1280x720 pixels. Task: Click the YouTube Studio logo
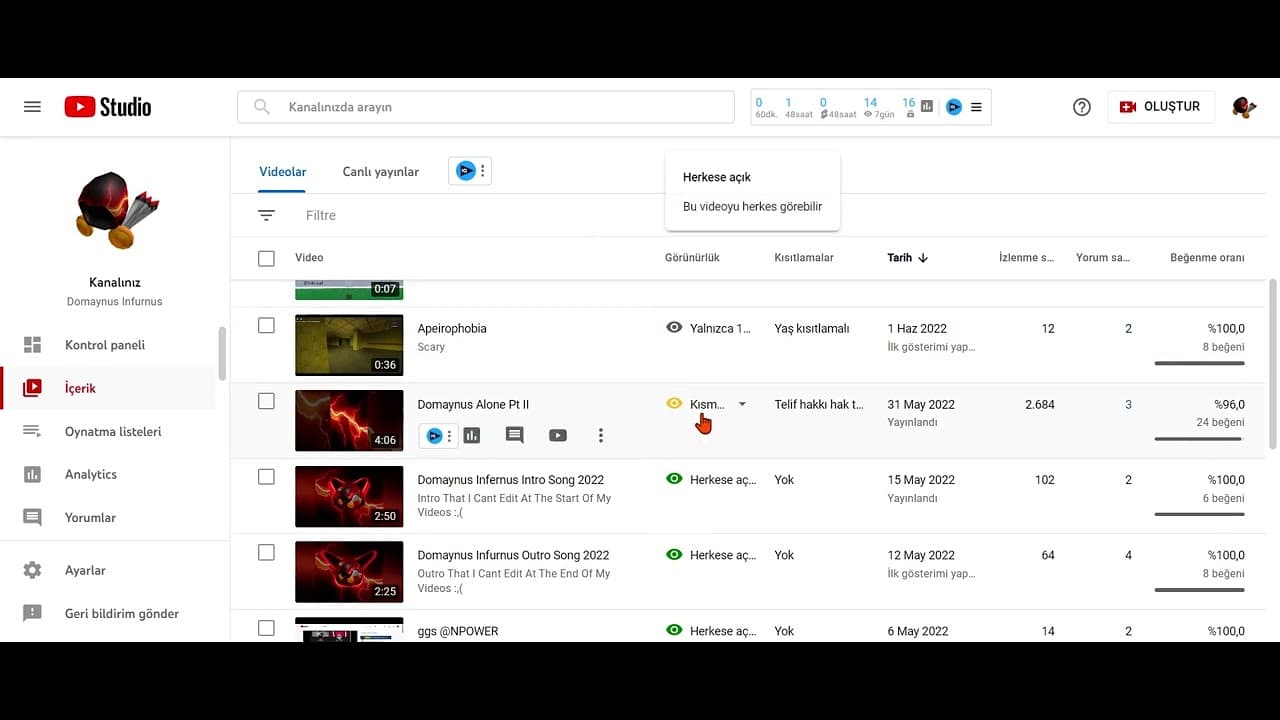pos(108,107)
